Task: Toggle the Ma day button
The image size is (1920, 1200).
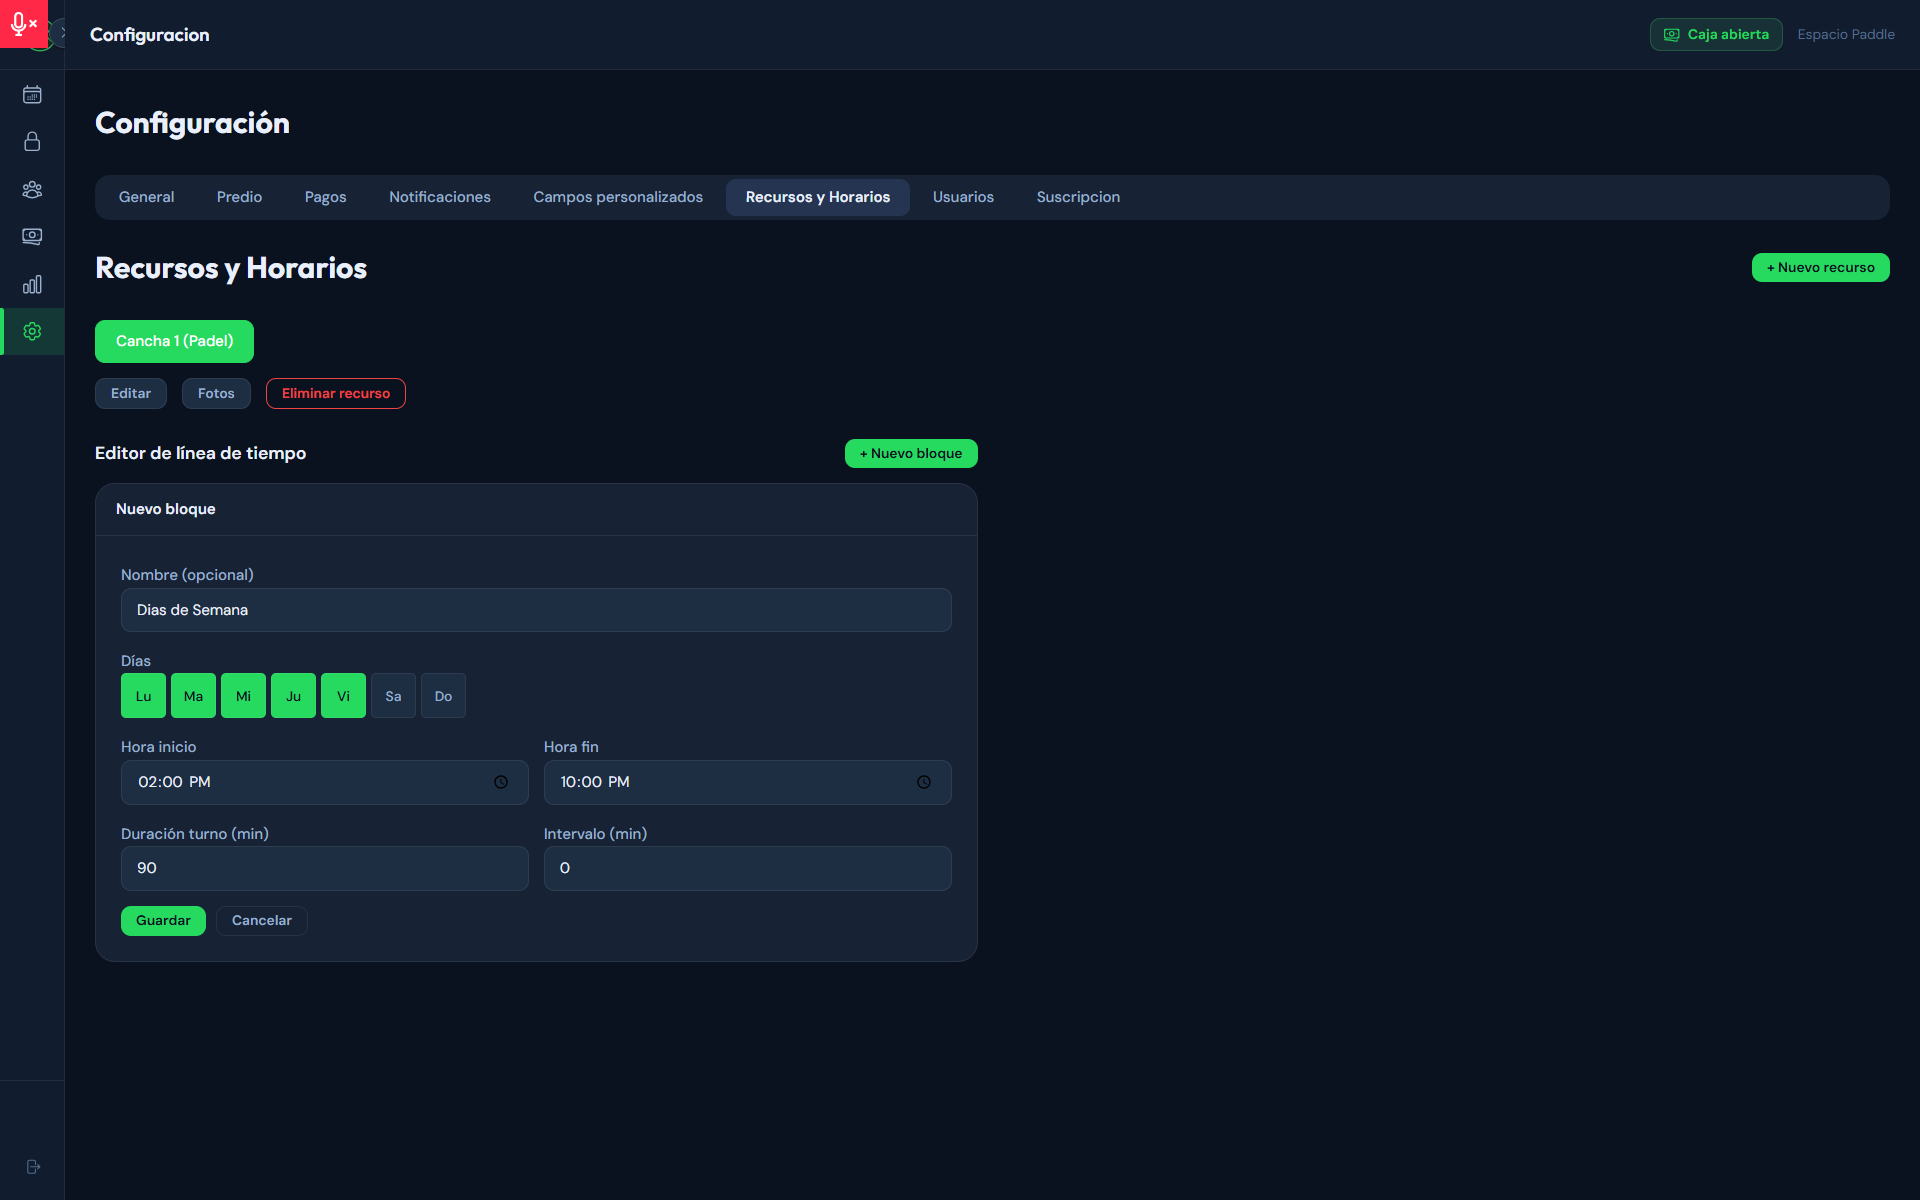Action: (x=193, y=696)
